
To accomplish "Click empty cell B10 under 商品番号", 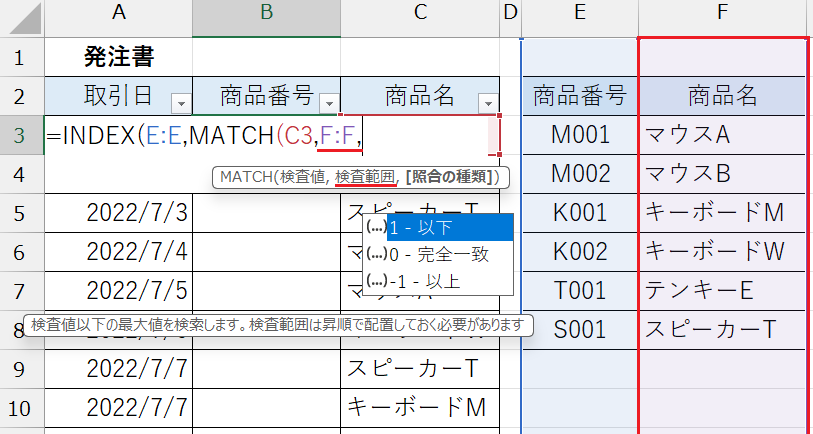I will click(267, 408).
